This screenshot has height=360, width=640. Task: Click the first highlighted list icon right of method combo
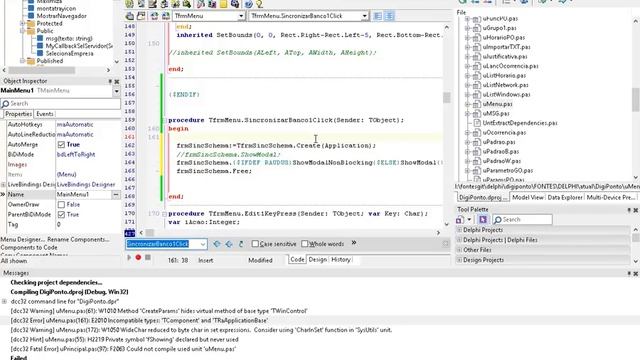pyautogui.click(x=378, y=16)
